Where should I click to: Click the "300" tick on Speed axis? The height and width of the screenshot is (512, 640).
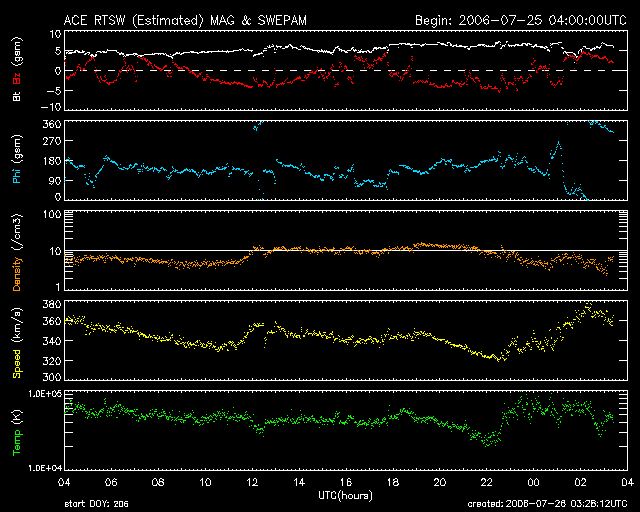(x=52, y=377)
